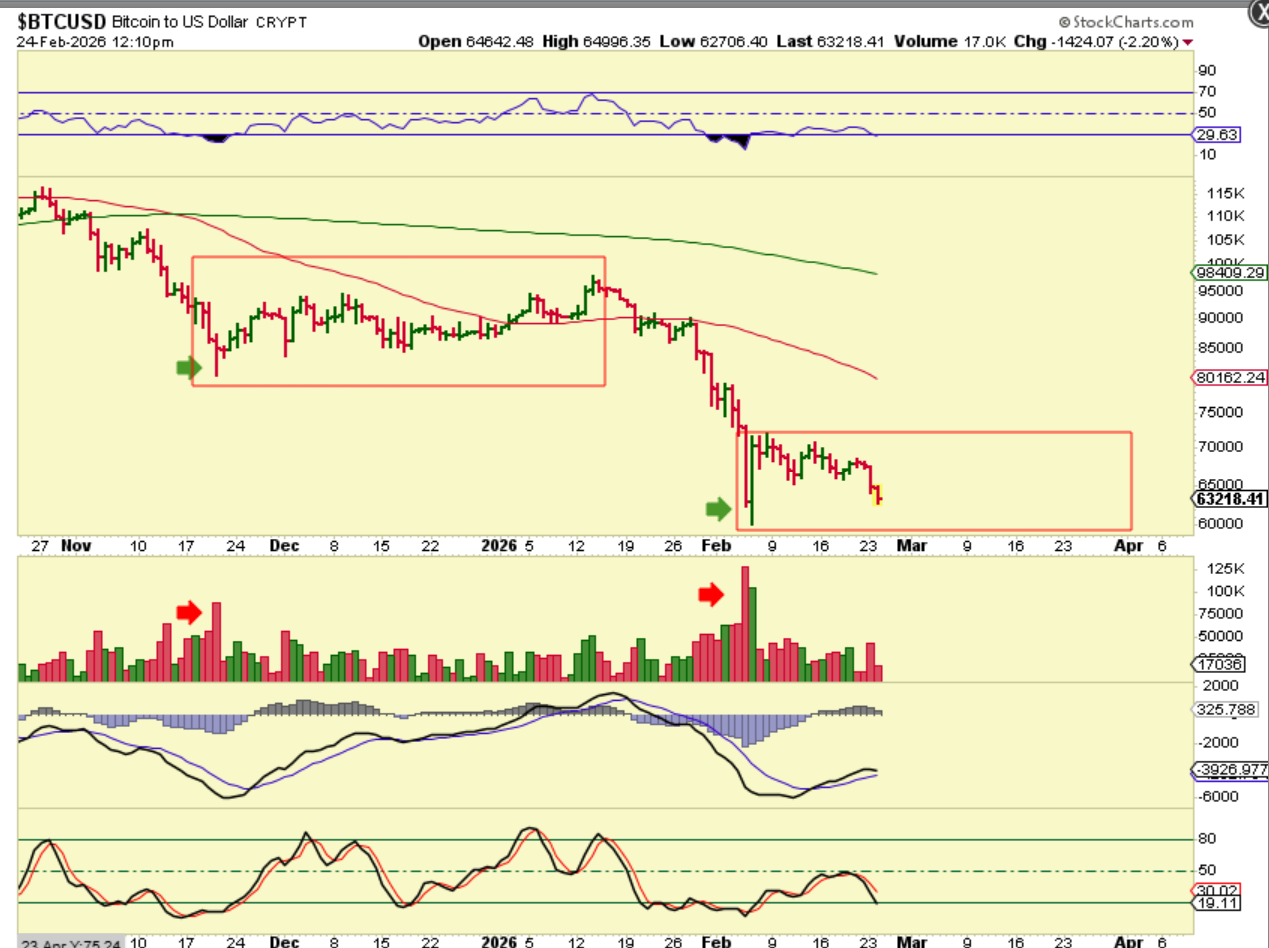Click the 110K price axis label
The image size is (1269, 948).
point(1225,216)
